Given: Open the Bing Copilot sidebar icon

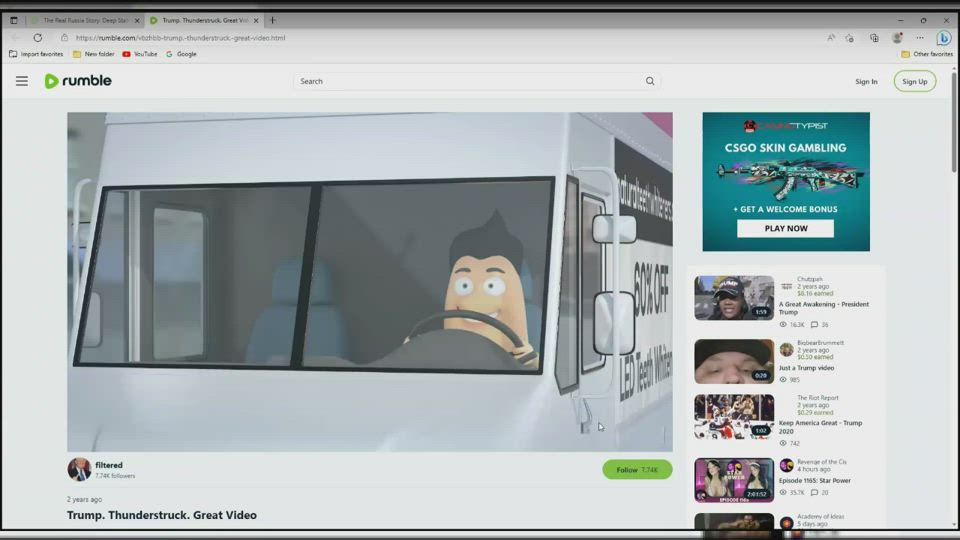Looking at the screenshot, I should click(942, 38).
